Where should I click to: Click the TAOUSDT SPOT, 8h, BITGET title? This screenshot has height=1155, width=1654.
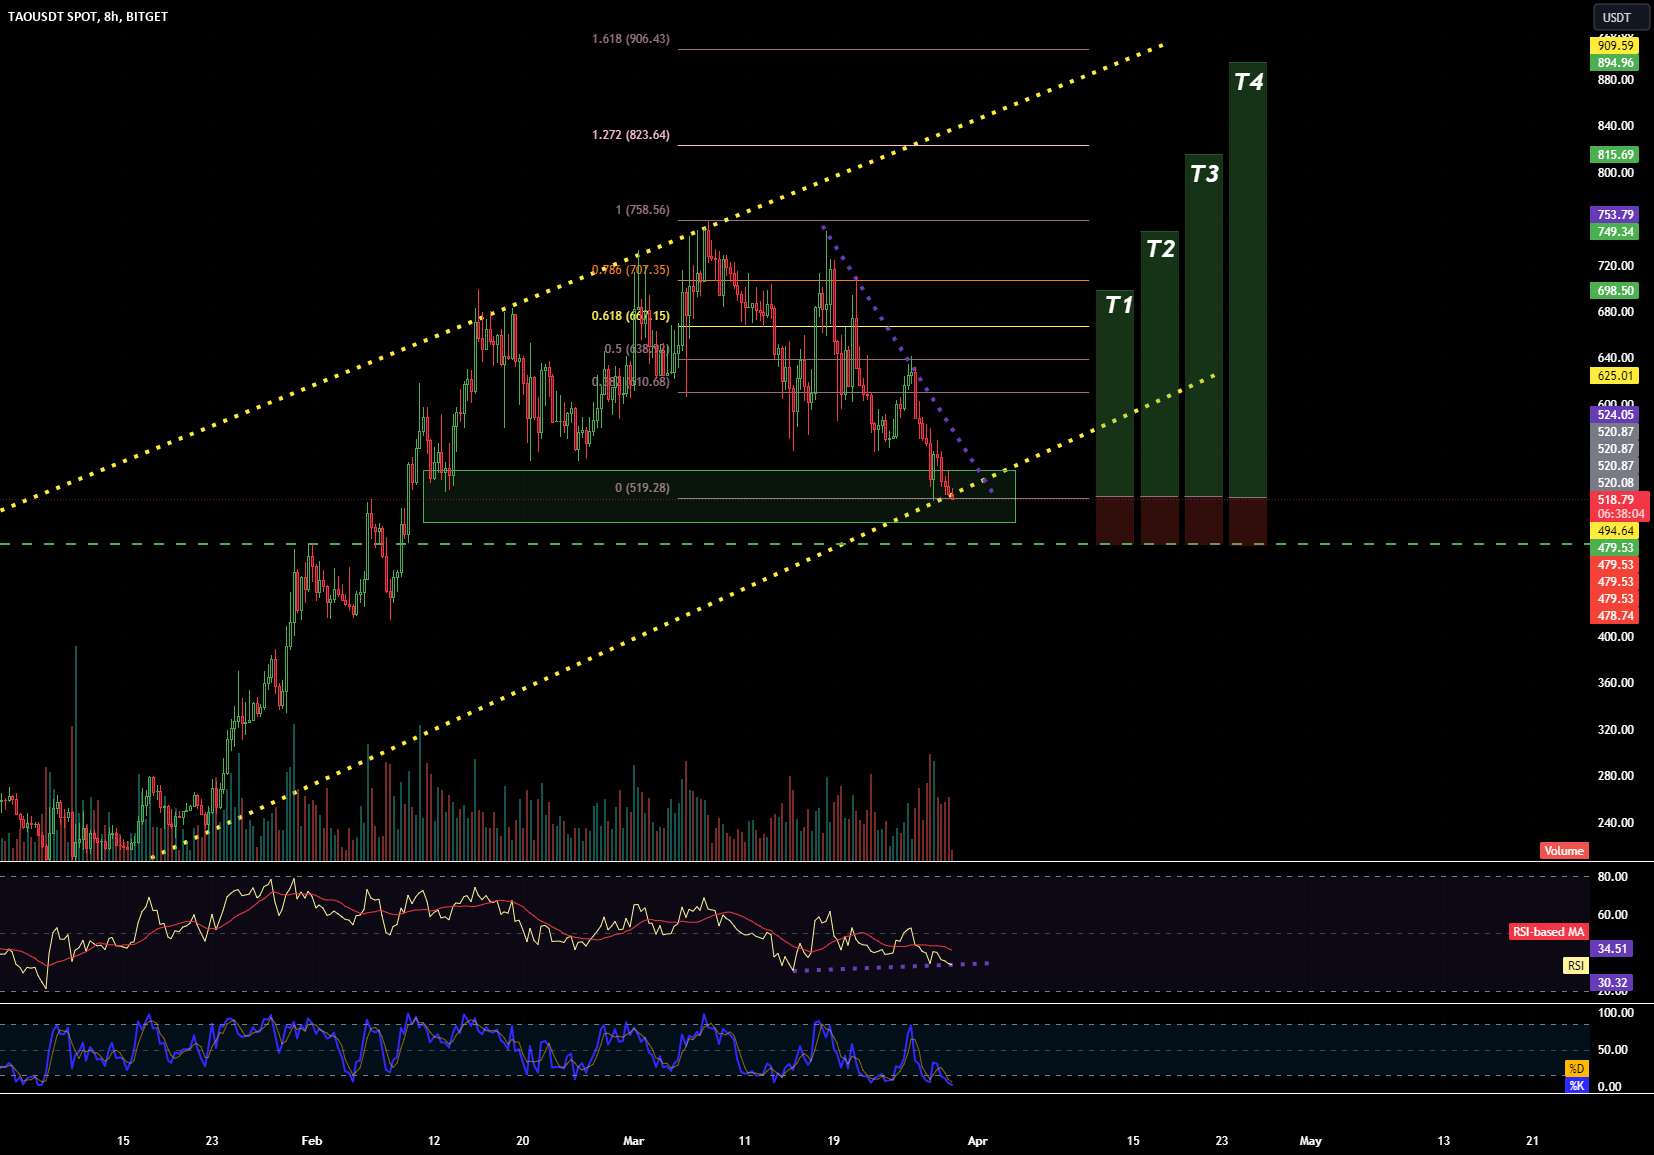pyautogui.click(x=88, y=16)
